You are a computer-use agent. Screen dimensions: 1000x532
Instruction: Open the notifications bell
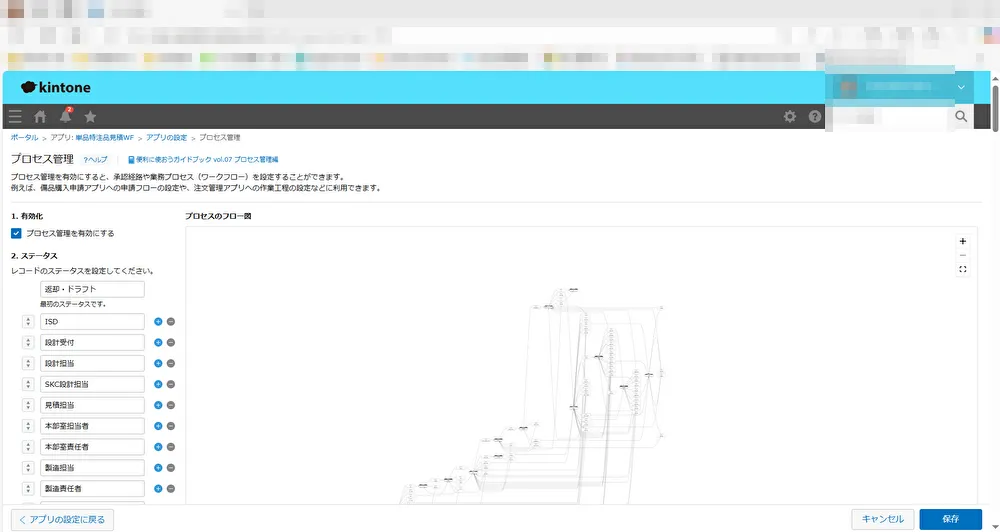tap(66, 117)
